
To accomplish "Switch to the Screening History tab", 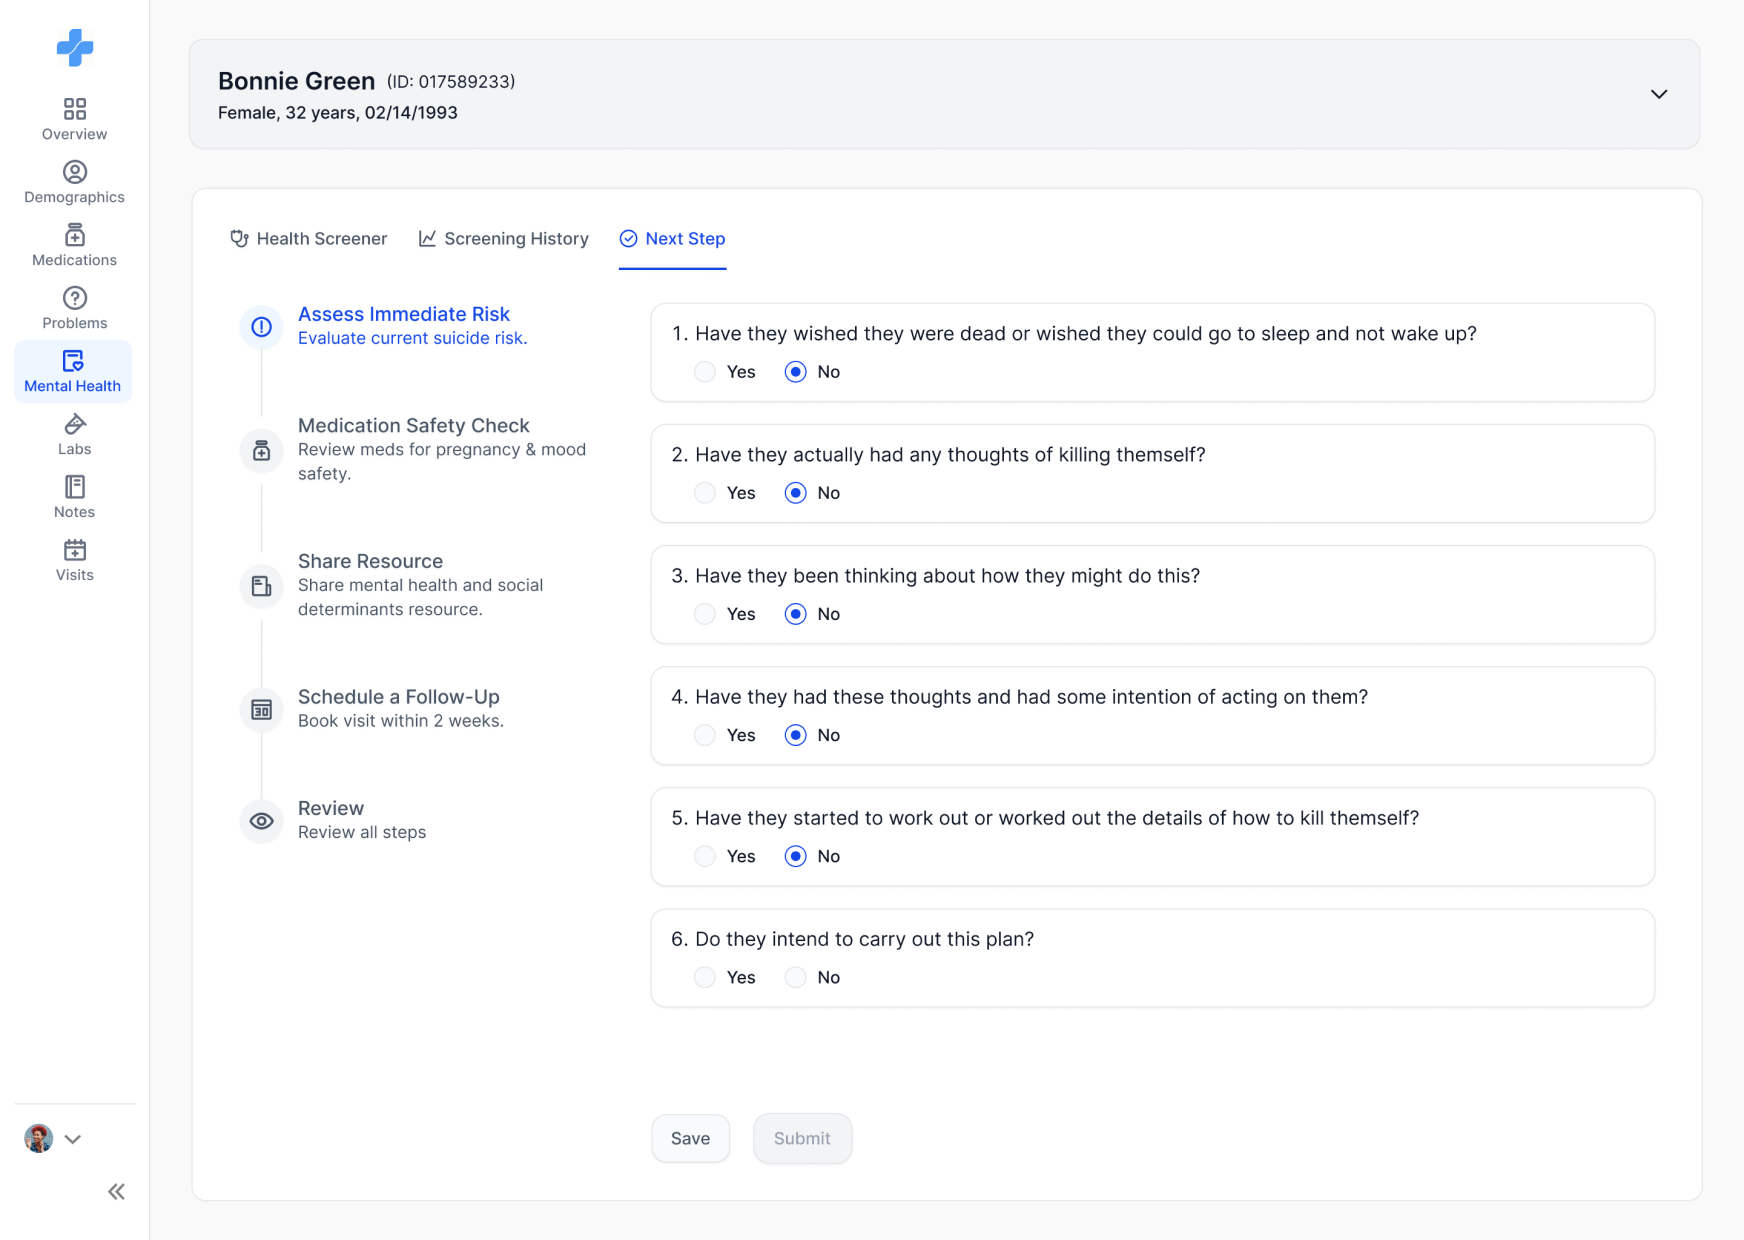I will 504,239.
